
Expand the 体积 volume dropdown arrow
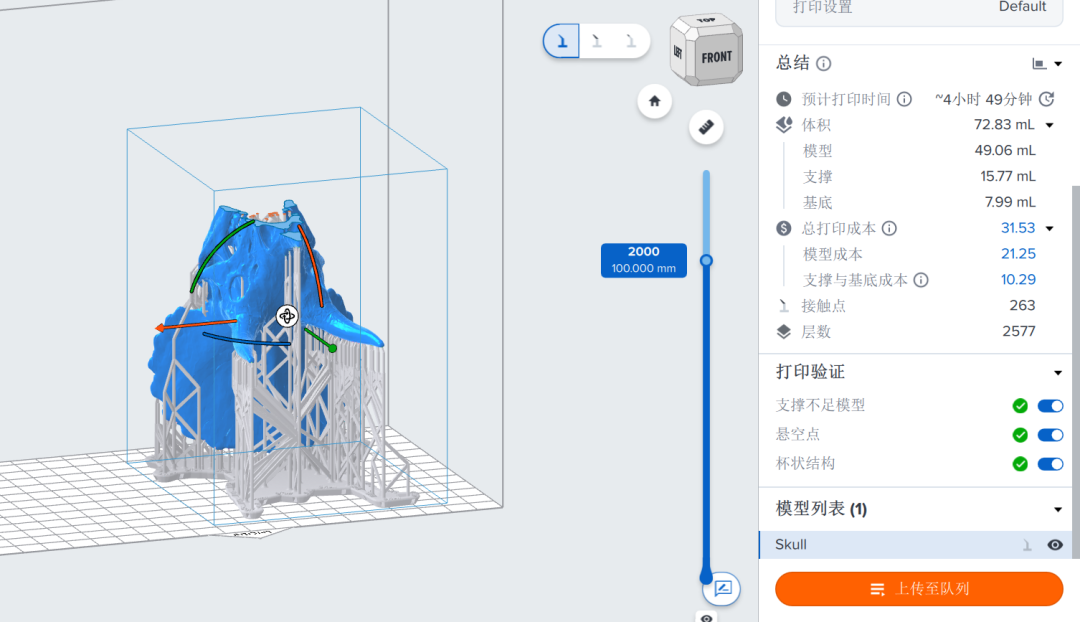pyautogui.click(x=1050, y=126)
